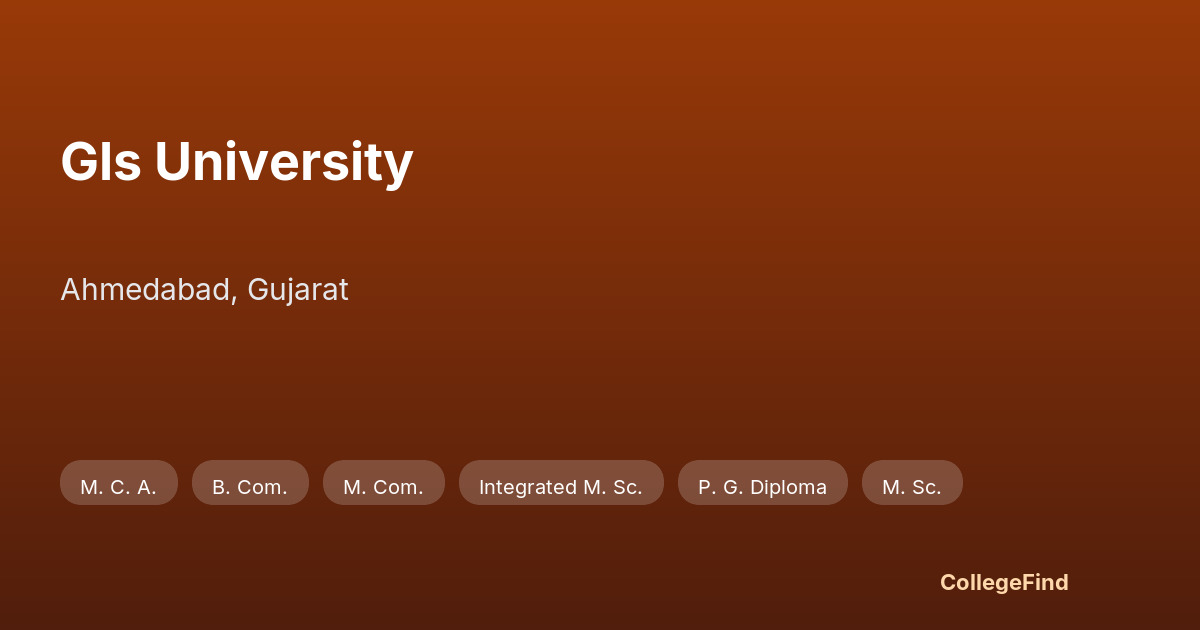The width and height of the screenshot is (1200, 630).
Task: Select the Ahmedabad, Gujarat location text
Action: tap(204, 290)
